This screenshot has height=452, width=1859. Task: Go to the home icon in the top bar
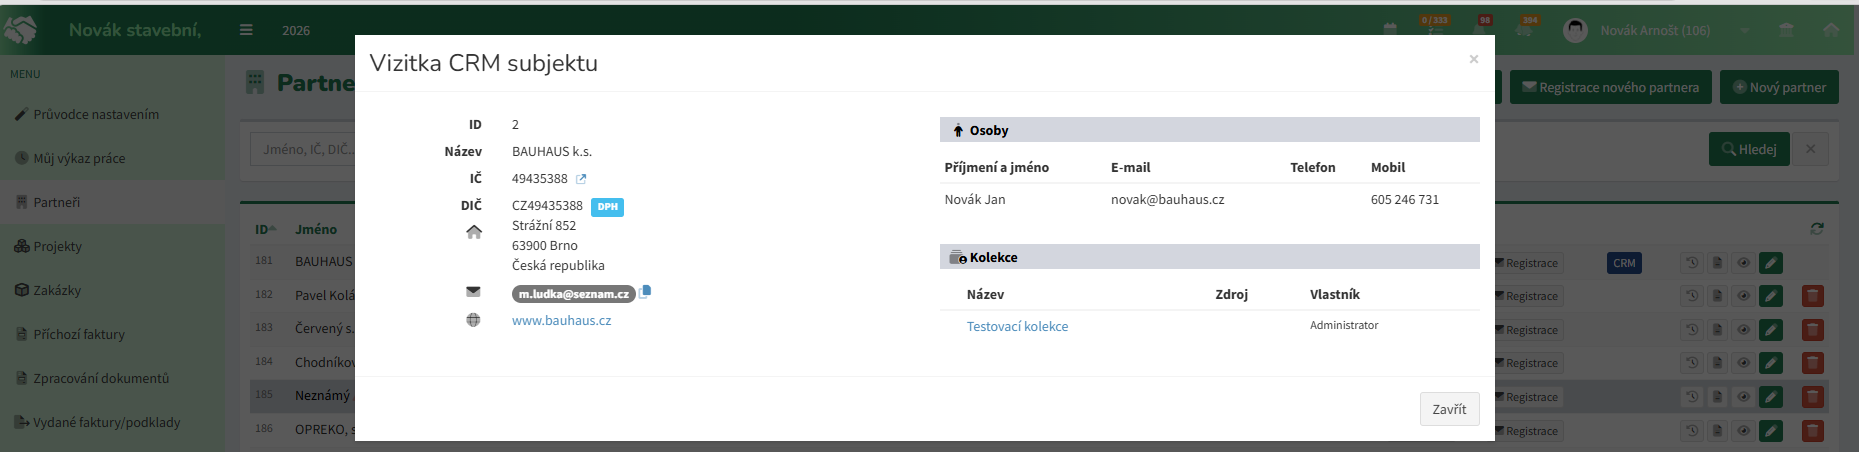coord(1831,30)
